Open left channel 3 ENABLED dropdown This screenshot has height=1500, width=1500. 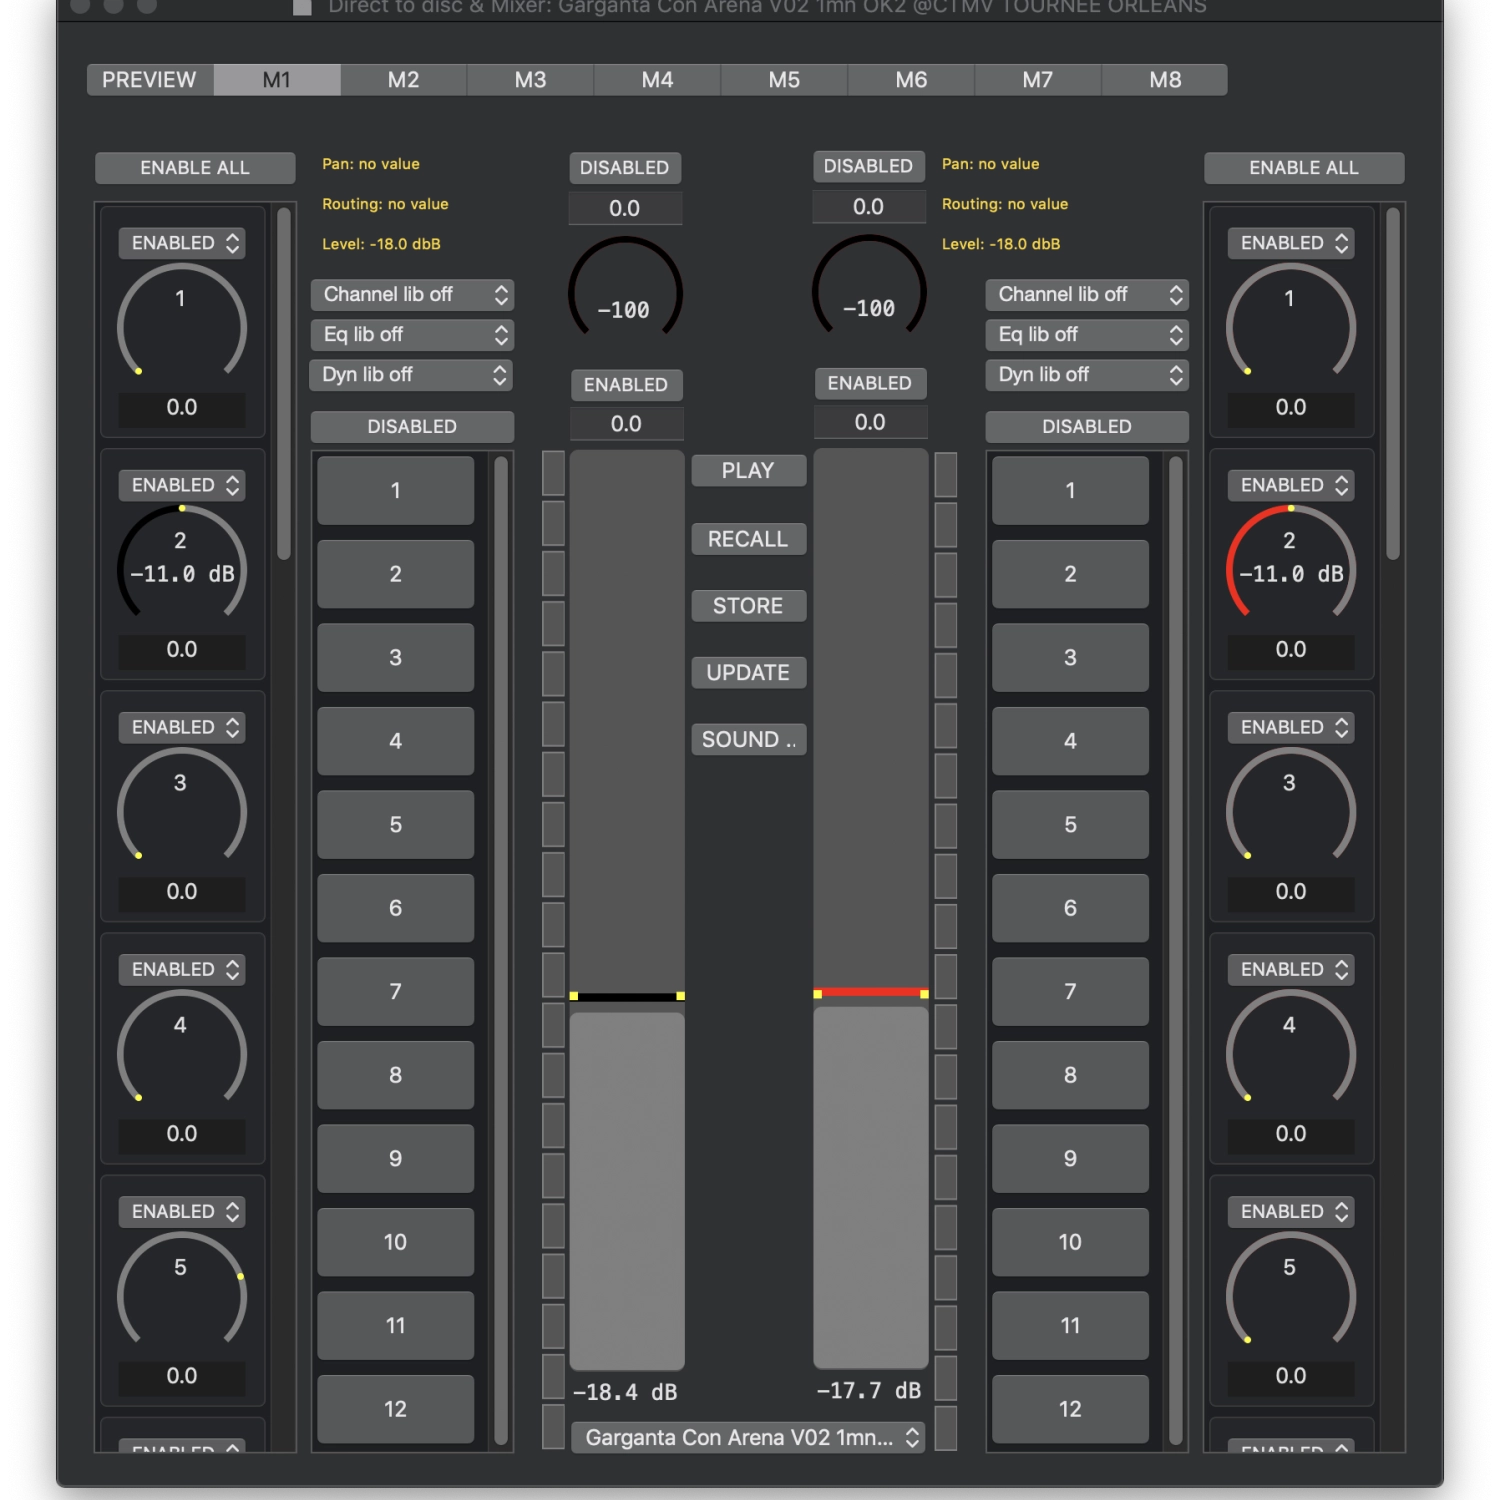tap(182, 727)
